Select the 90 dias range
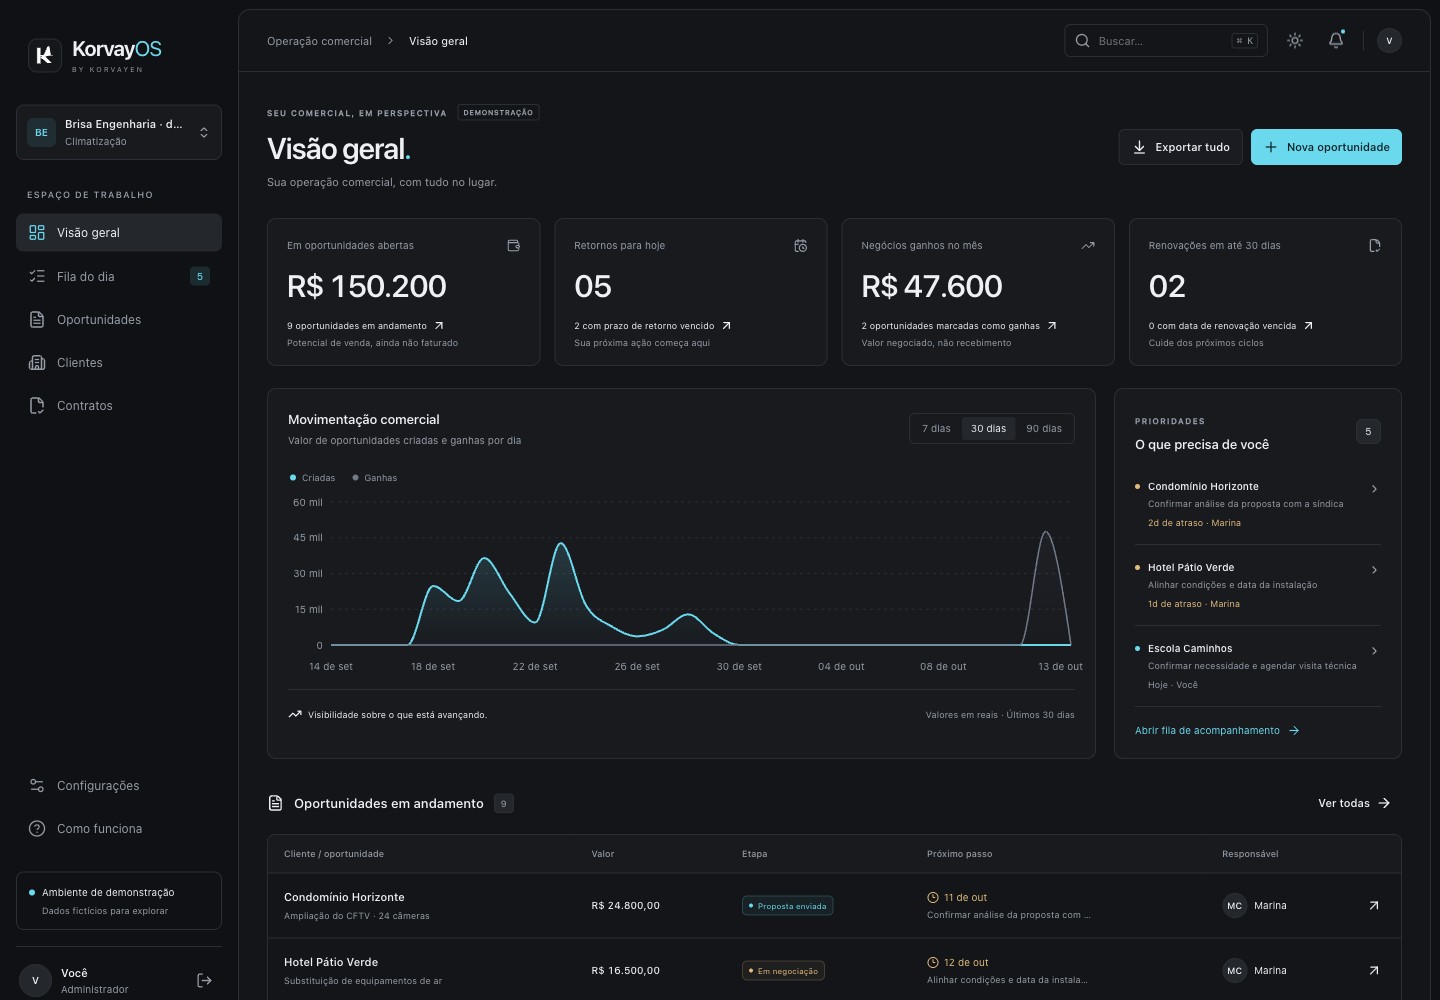The image size is (1440, 1000). (x=1044, y=429)
